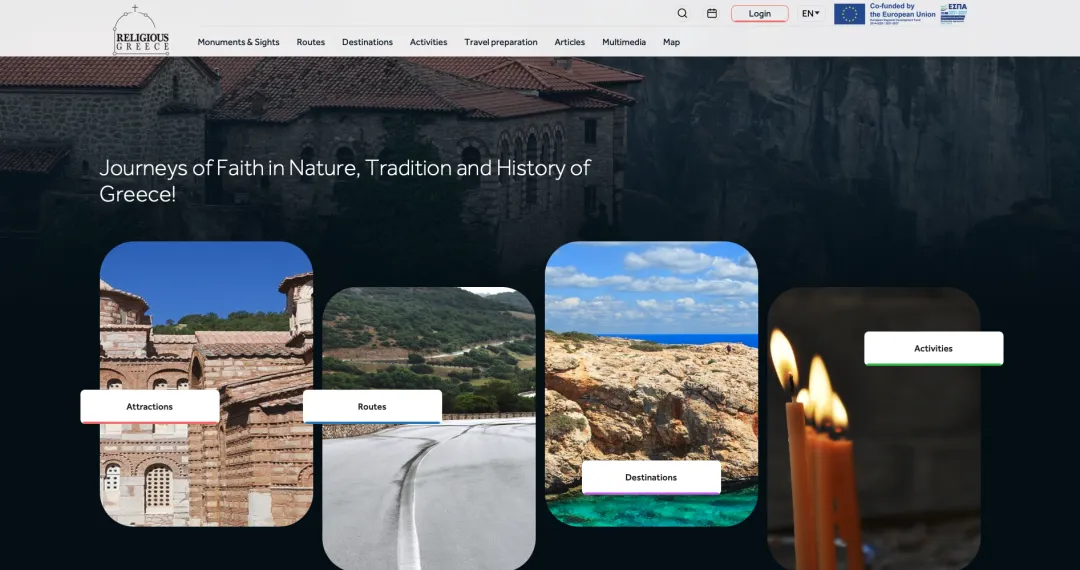Image resolution: width=1080 pixels, height=570 pixels.
Task: Click the search magnifier icon
Action: pyautogui.click(x=682, y=14)
